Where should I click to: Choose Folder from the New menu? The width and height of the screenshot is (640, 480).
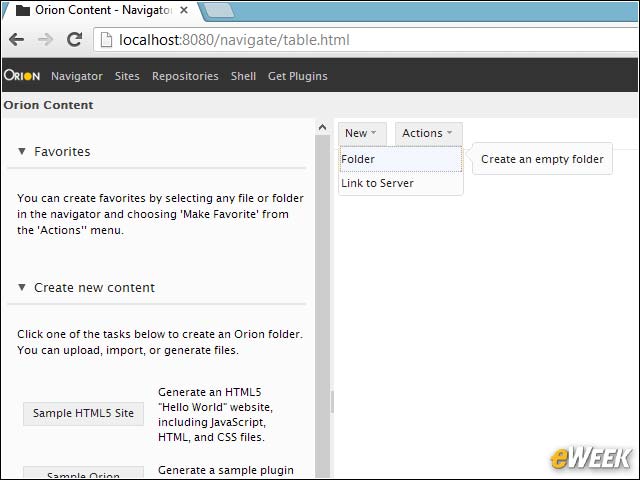click(x=401, y=159)
